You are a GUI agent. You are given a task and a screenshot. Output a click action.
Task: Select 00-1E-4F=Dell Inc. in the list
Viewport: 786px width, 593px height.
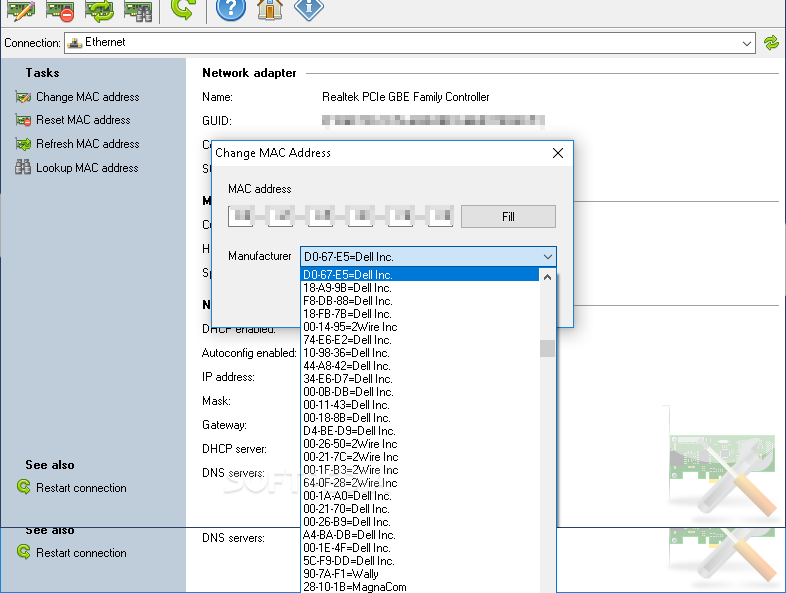[x=420, y=548]
